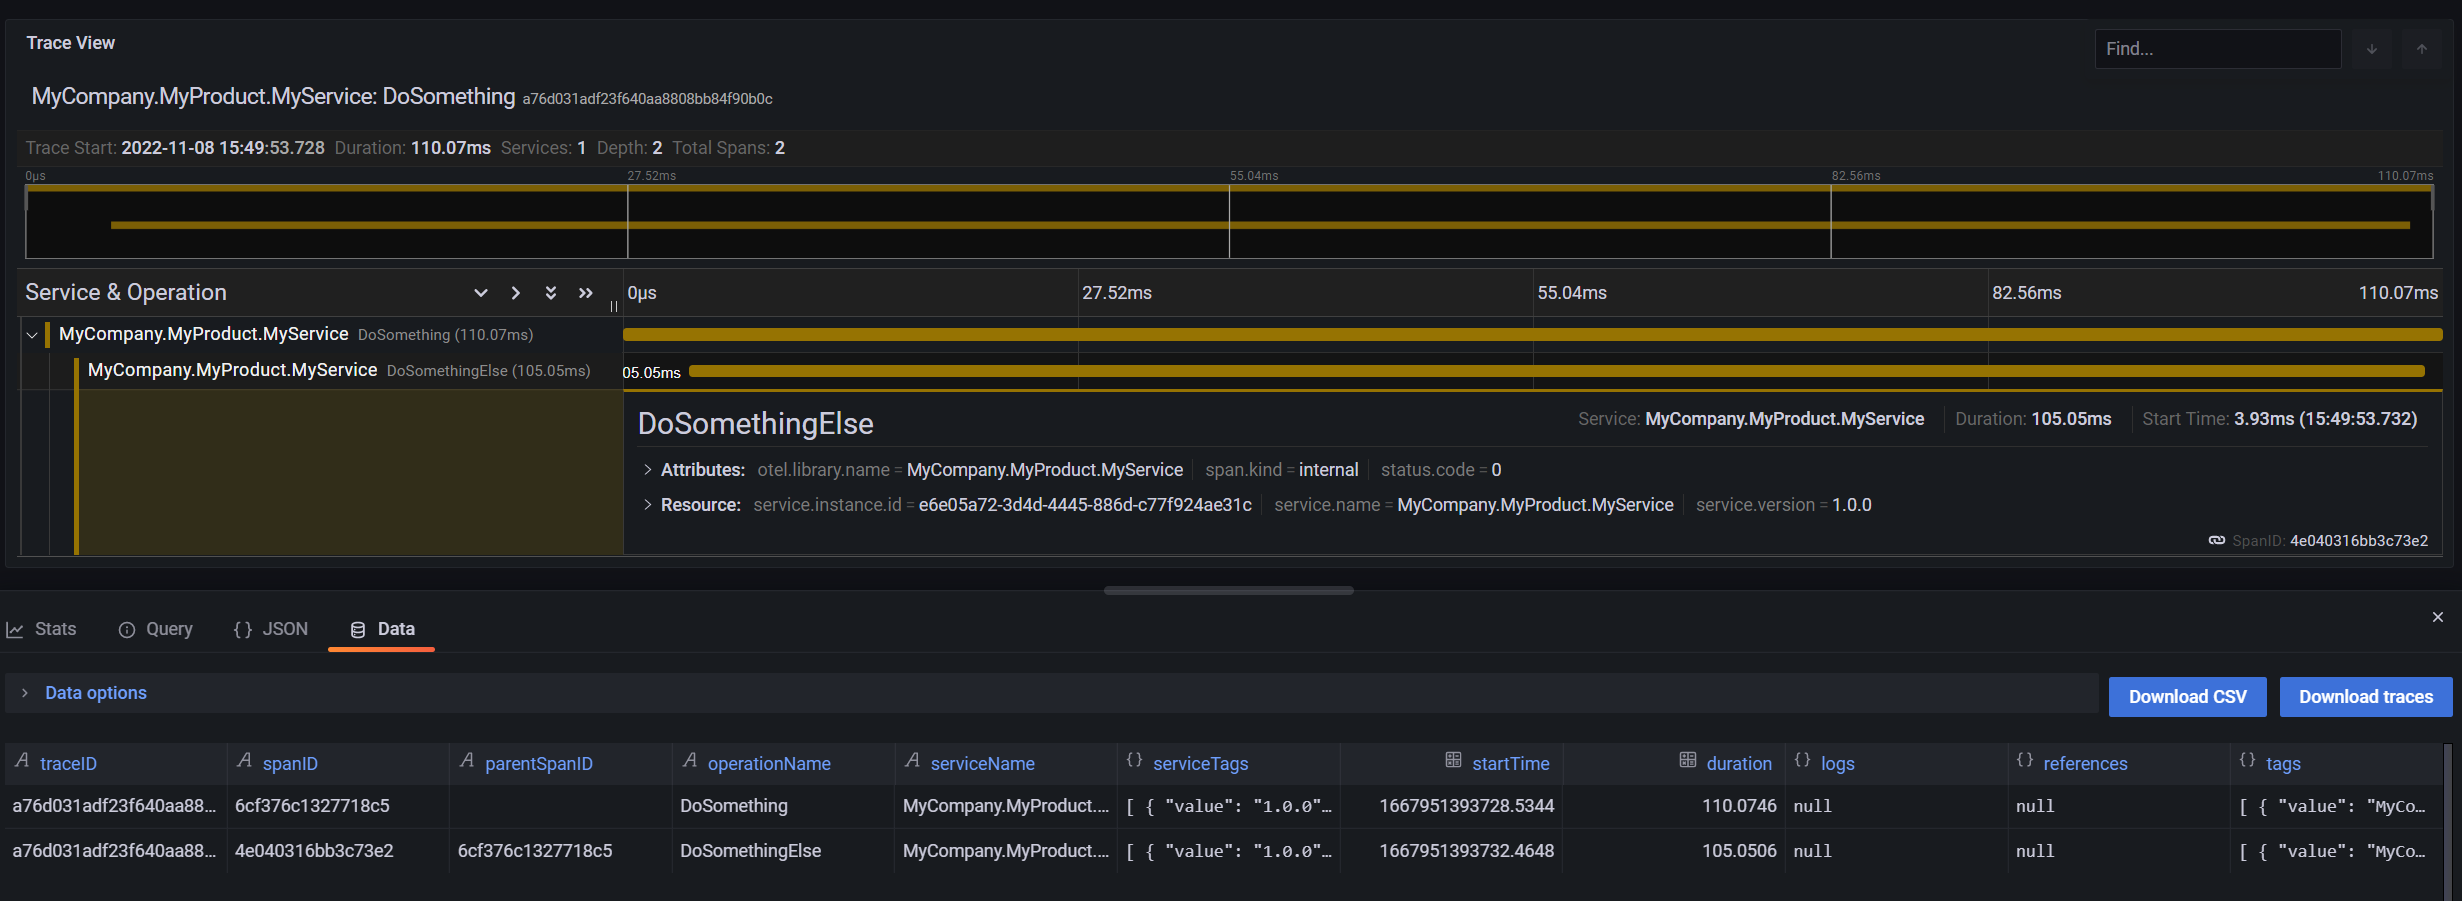Expand the Resource section of DoSomethingElse
Viewport: 2462px width, 901px height.
click(x=646, y=505)
